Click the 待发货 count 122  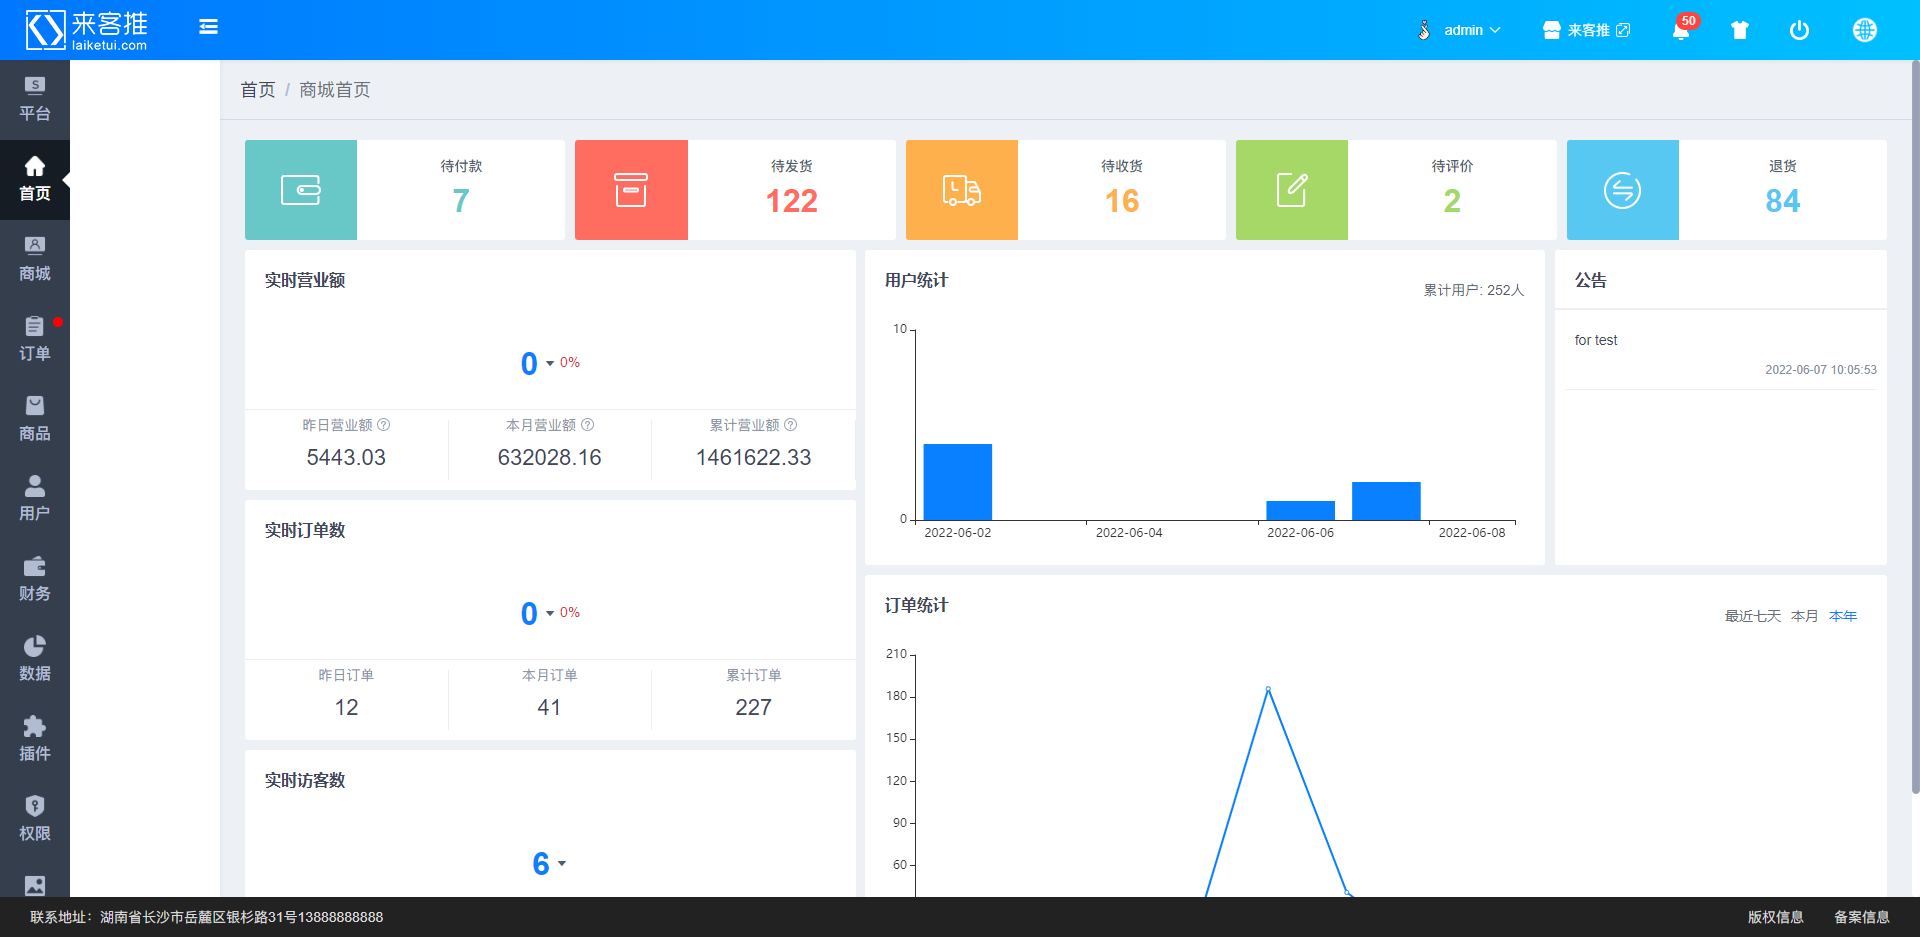point(792,201)
